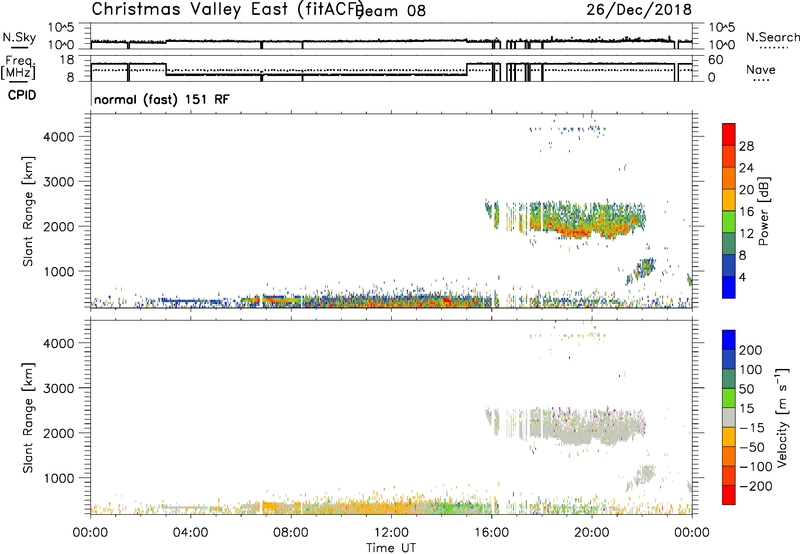Click the 'Slant Range [km]' label of power panel

(x=28, y=211)
